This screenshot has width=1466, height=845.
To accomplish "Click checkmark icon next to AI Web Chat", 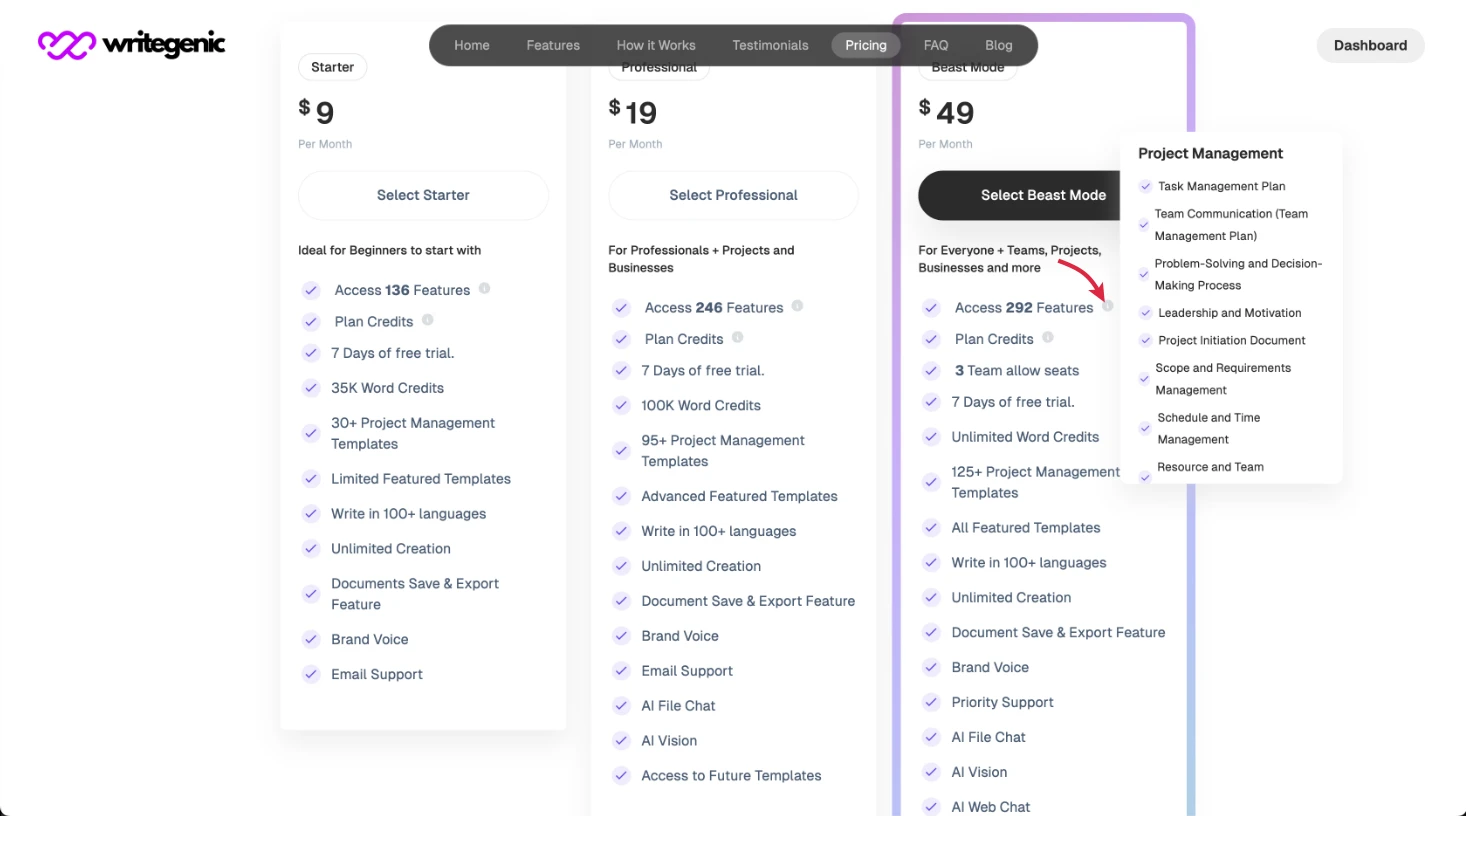I will tap(931, 807).
